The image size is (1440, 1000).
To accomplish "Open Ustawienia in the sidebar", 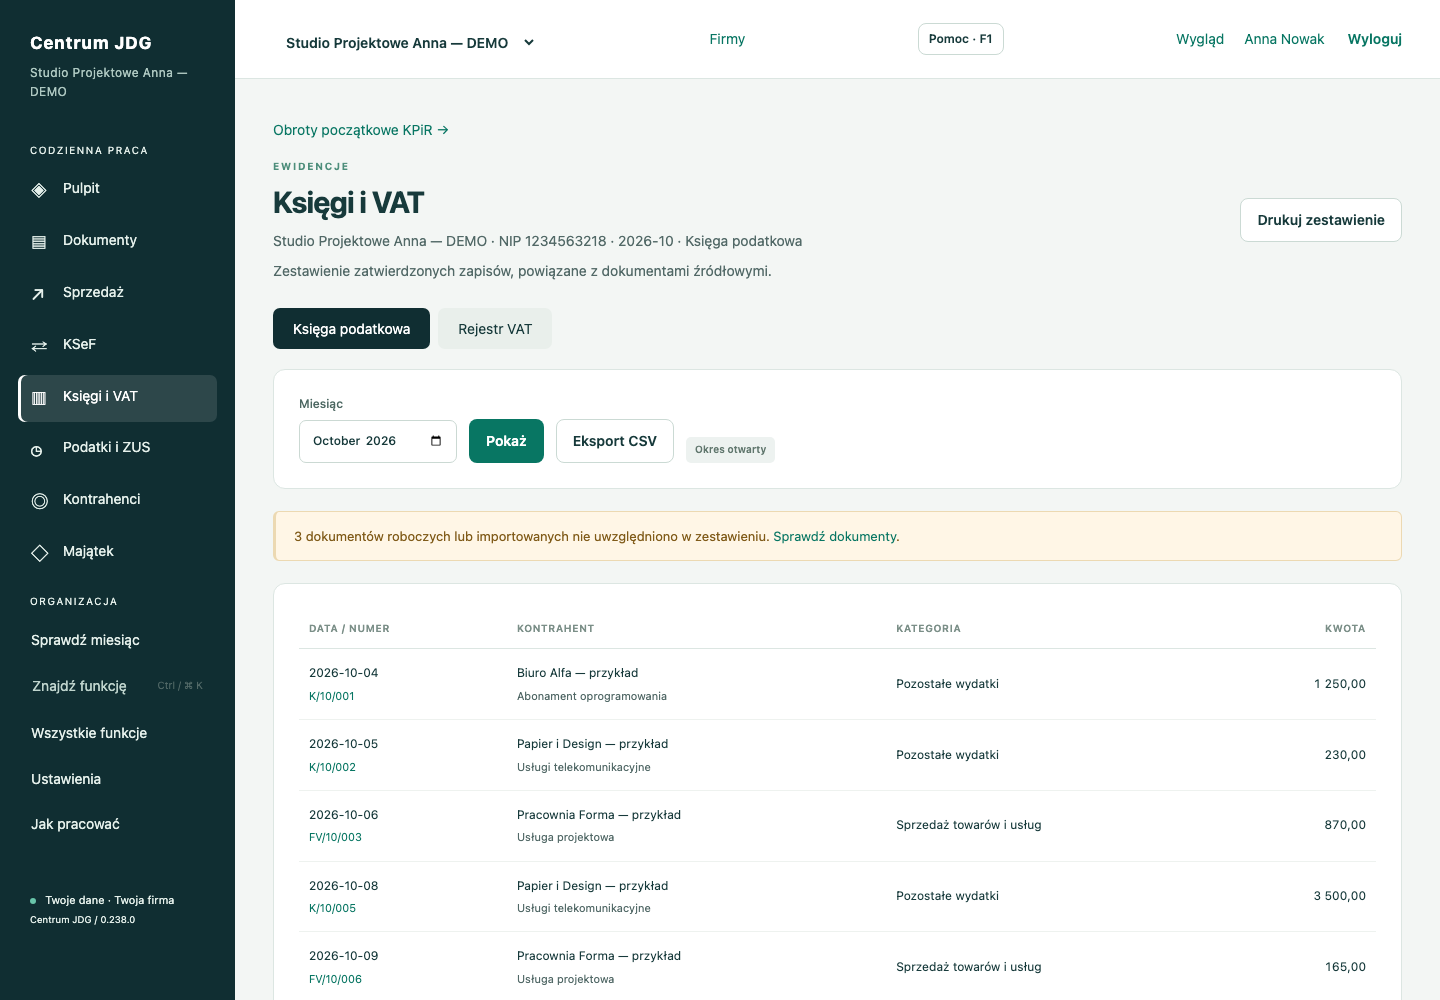I will (x=66, y=779).
